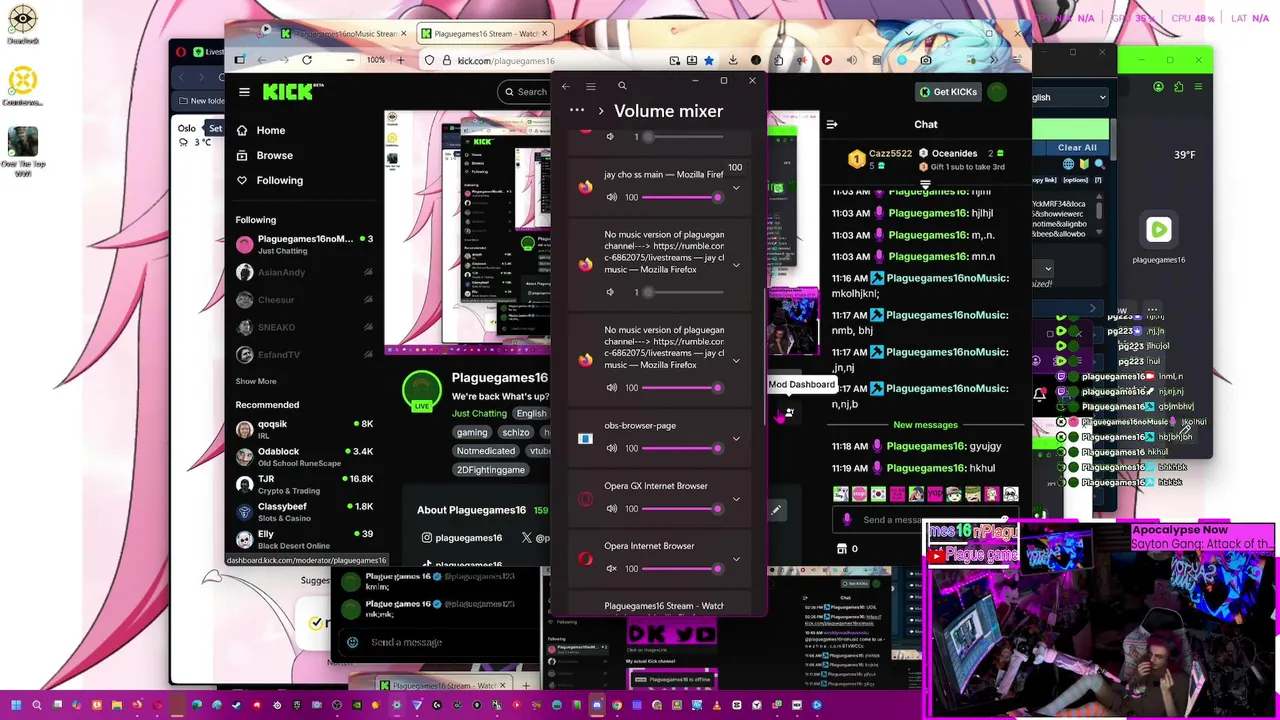Go to Home in Kick sidebar
1280x720 pixels.
[261, 130]
